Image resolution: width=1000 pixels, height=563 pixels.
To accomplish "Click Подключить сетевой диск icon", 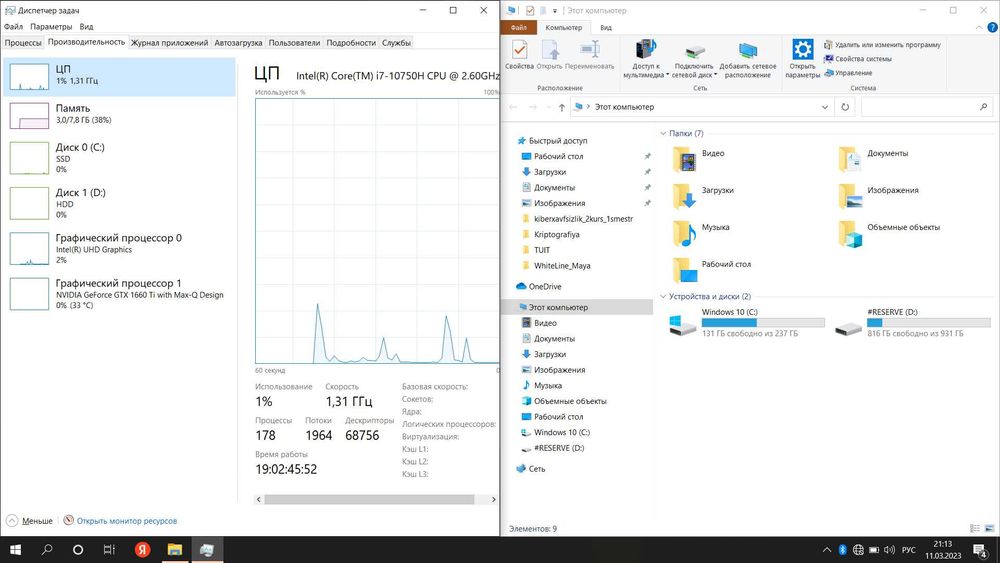I will coord(694,58).
